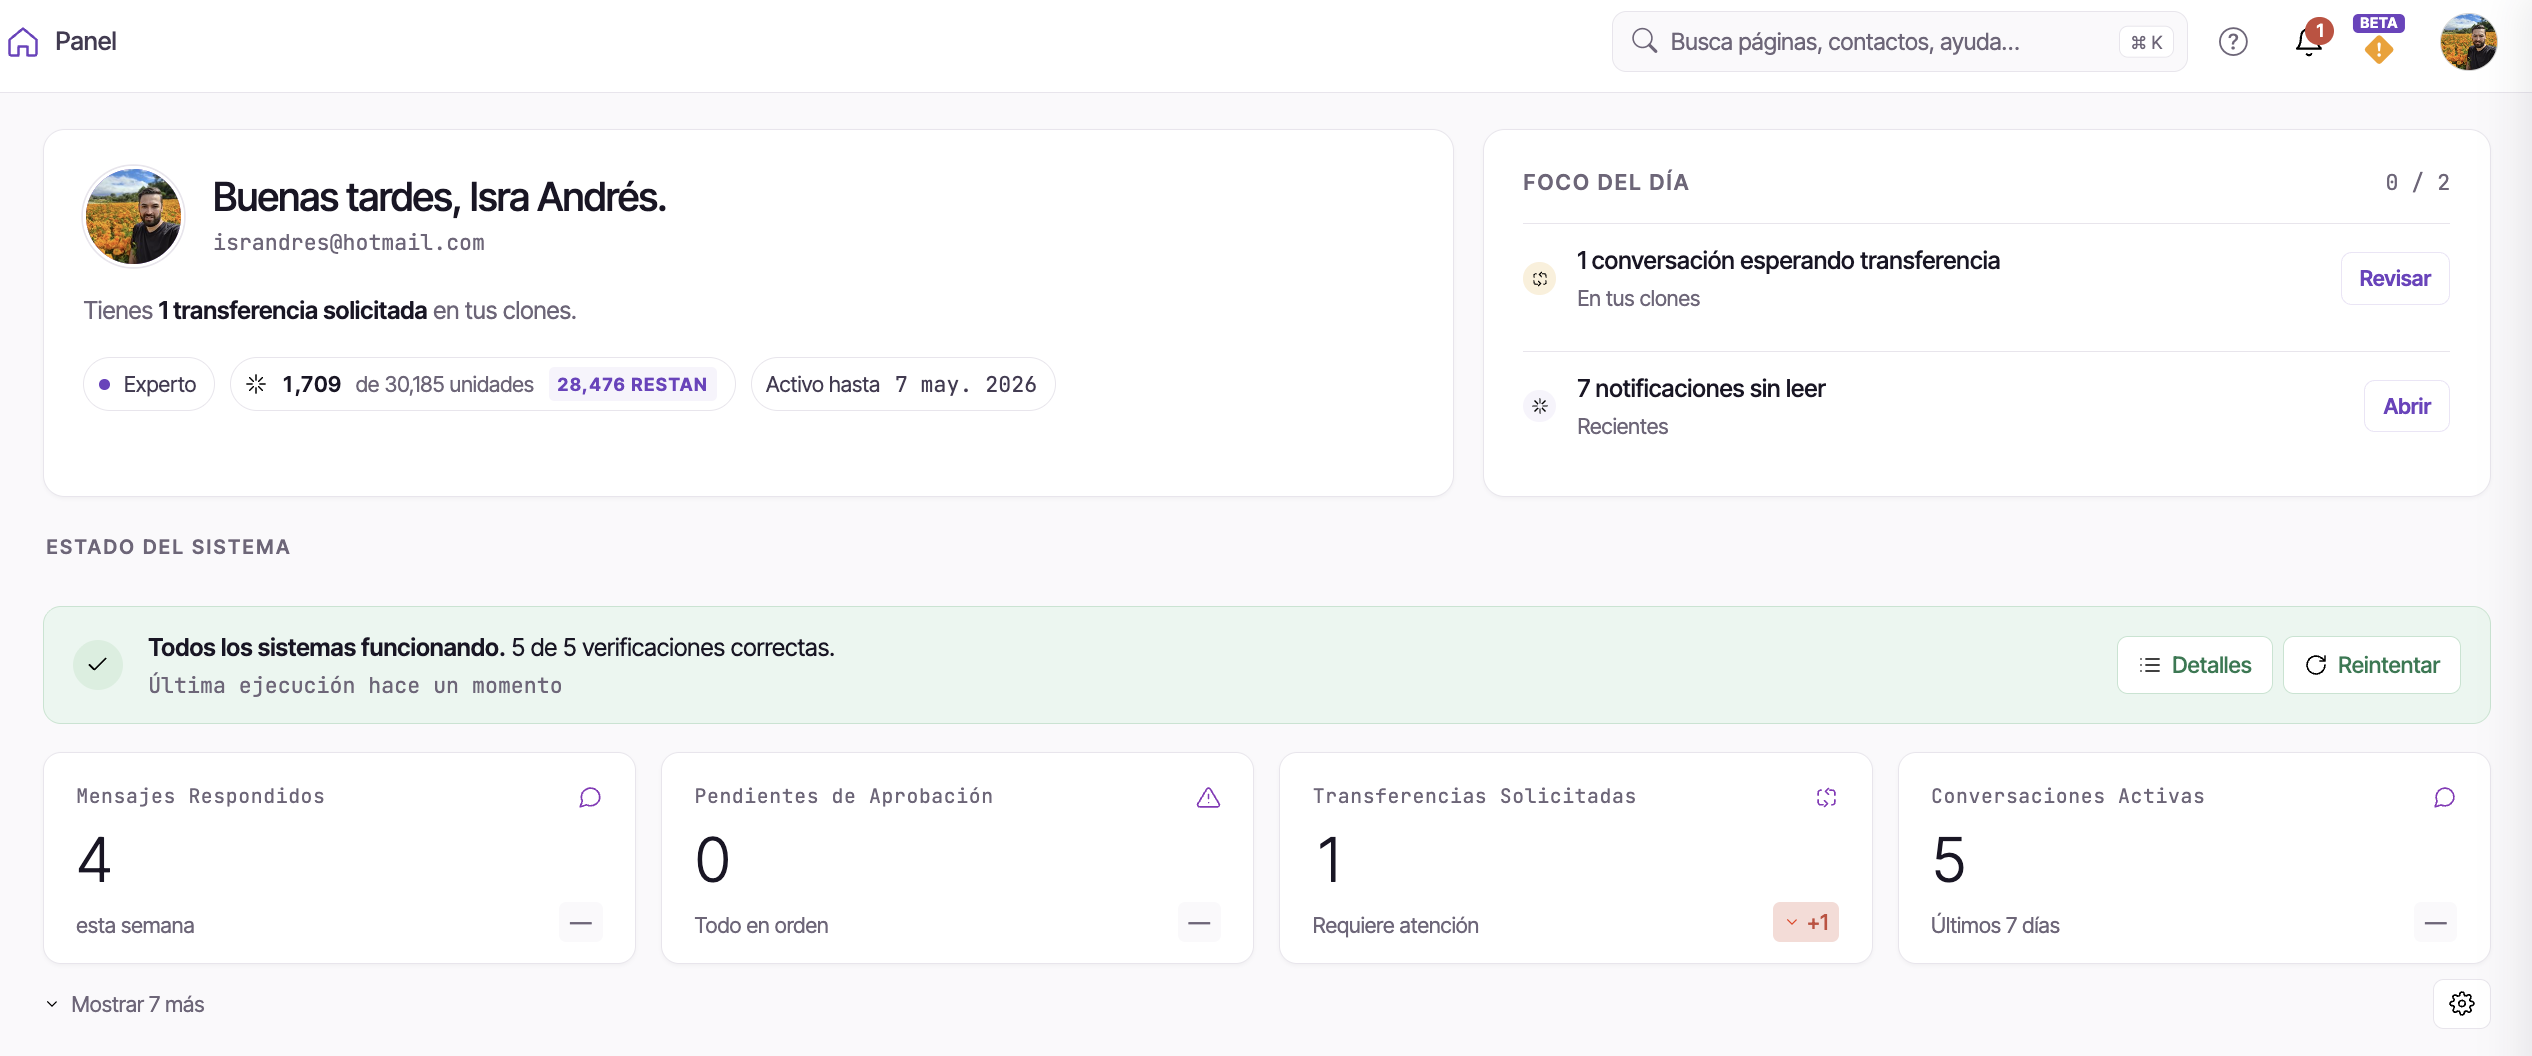2532x1056 pixels.
Task: Click the red notification count badge
Action: pos(2319,31)
